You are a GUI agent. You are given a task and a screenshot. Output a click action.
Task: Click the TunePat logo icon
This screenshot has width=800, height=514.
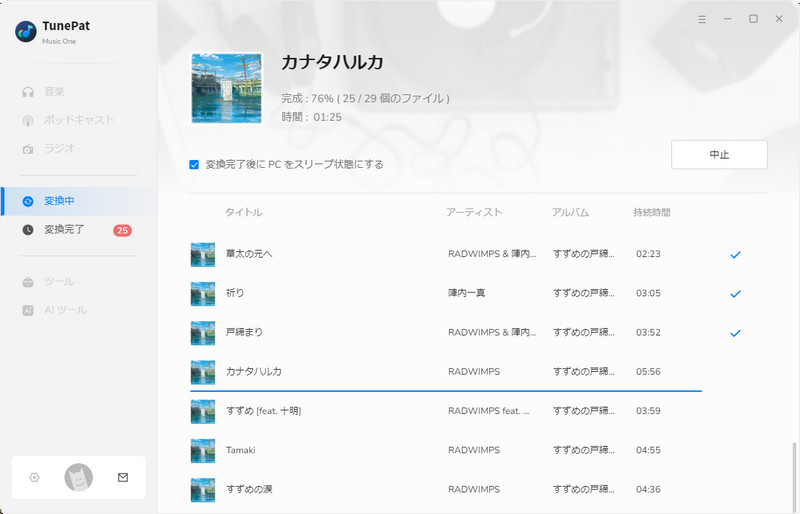coord(26,32)
